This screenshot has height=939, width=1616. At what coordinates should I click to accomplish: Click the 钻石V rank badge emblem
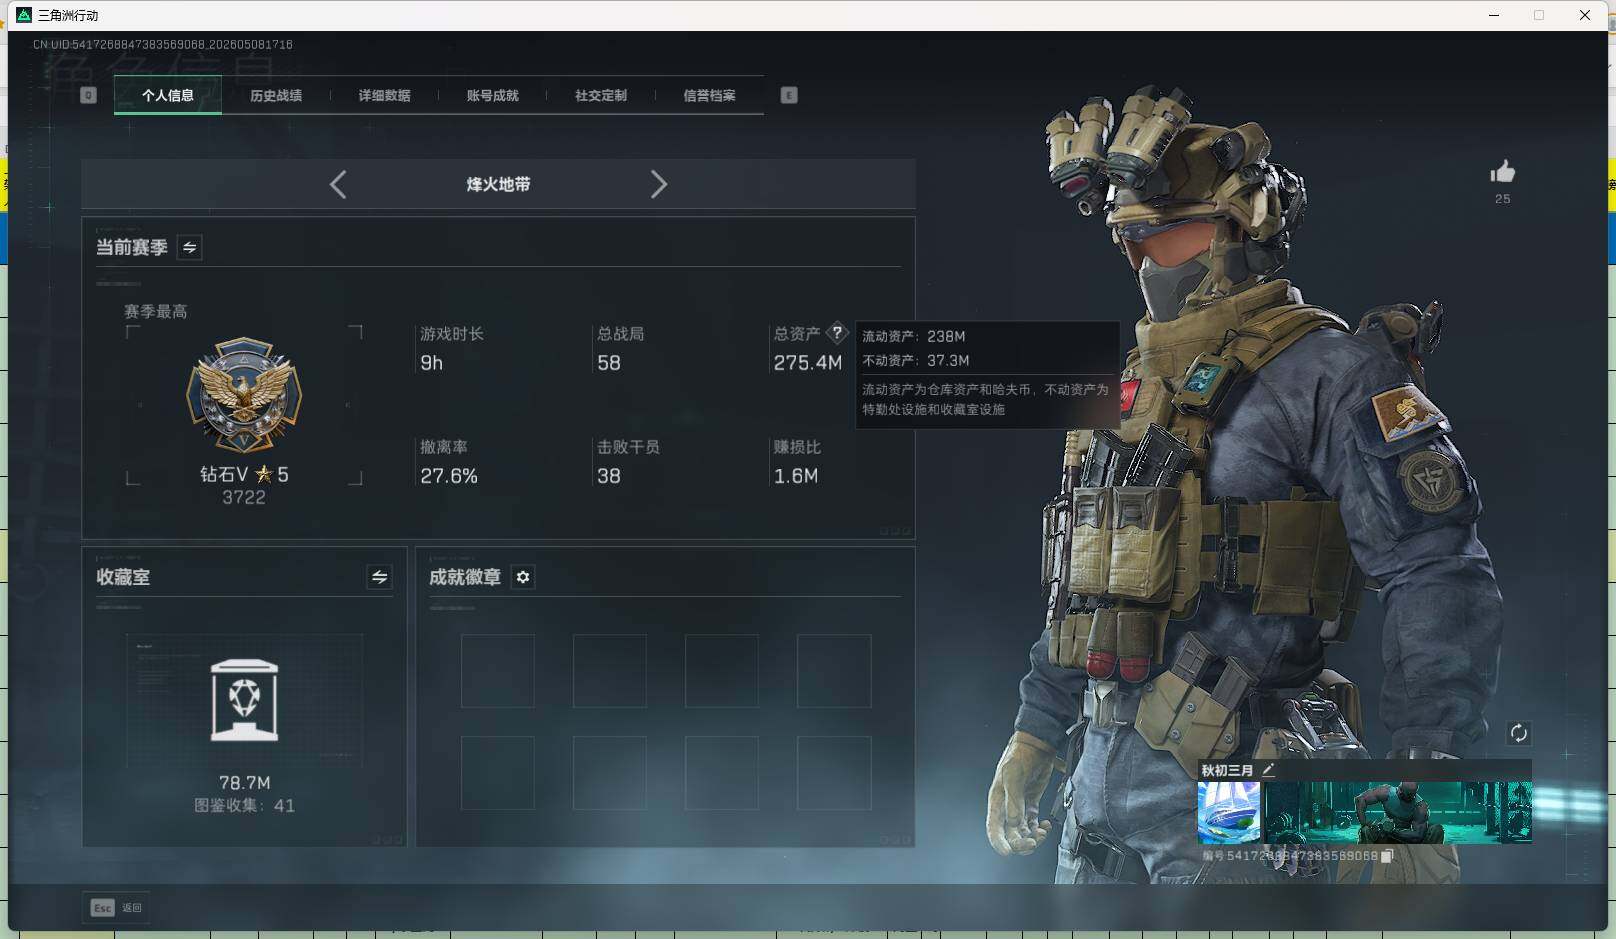[244, 395]
